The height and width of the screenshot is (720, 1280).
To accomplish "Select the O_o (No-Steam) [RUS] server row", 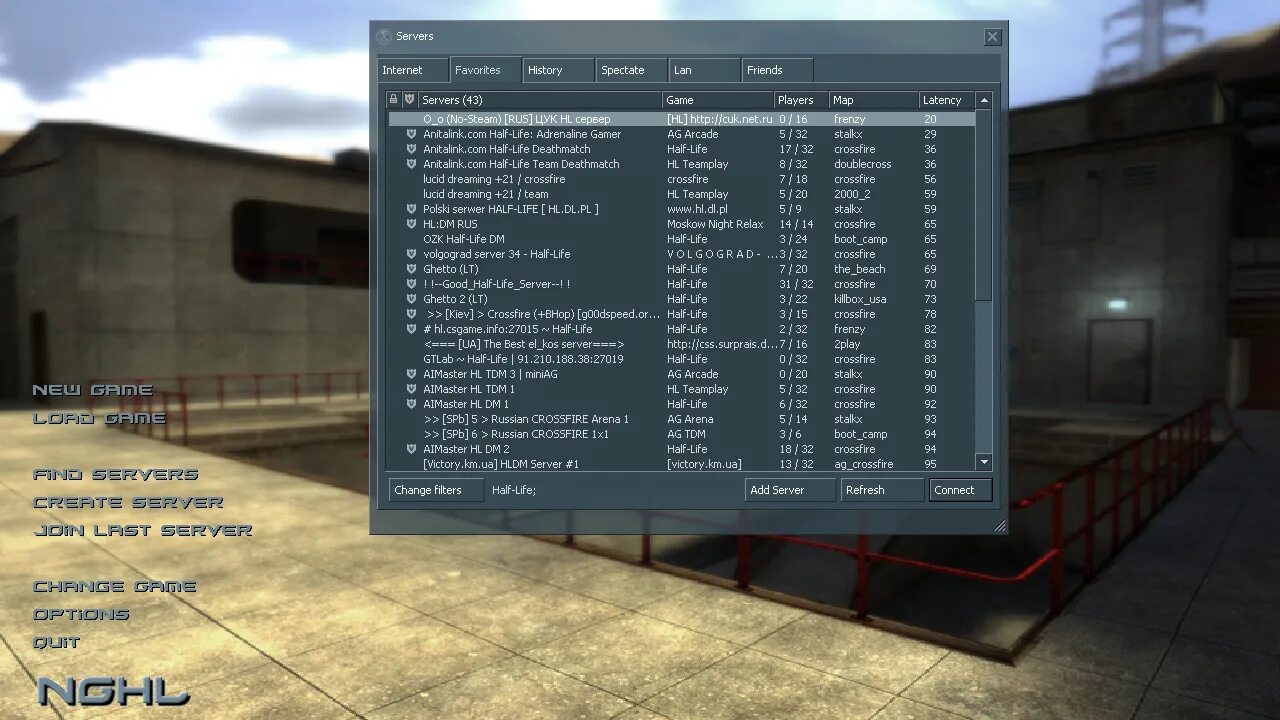I will 681,119.
